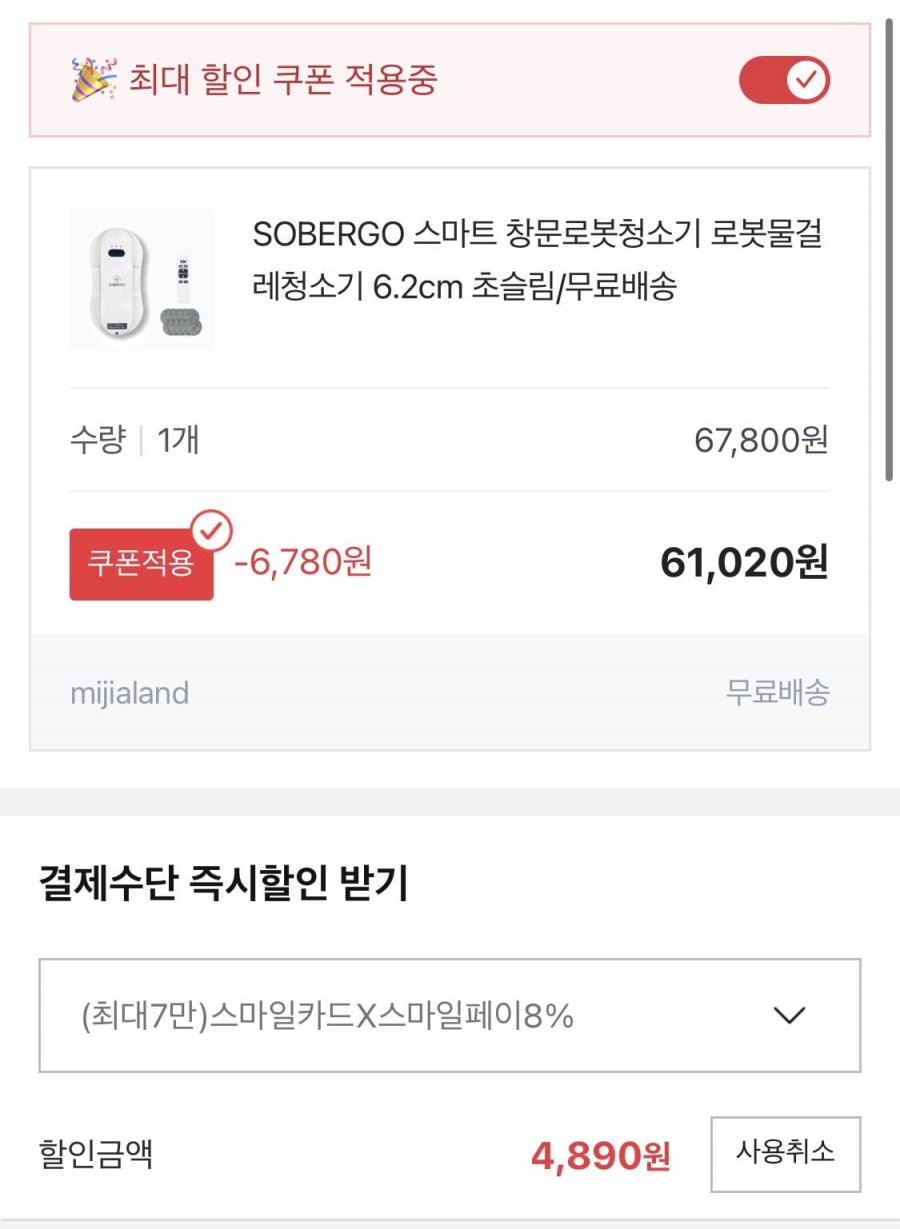Click the 4,890원 payment discount amount
The width and height of the screenshot is (900, 1229).
(600, 1156)
